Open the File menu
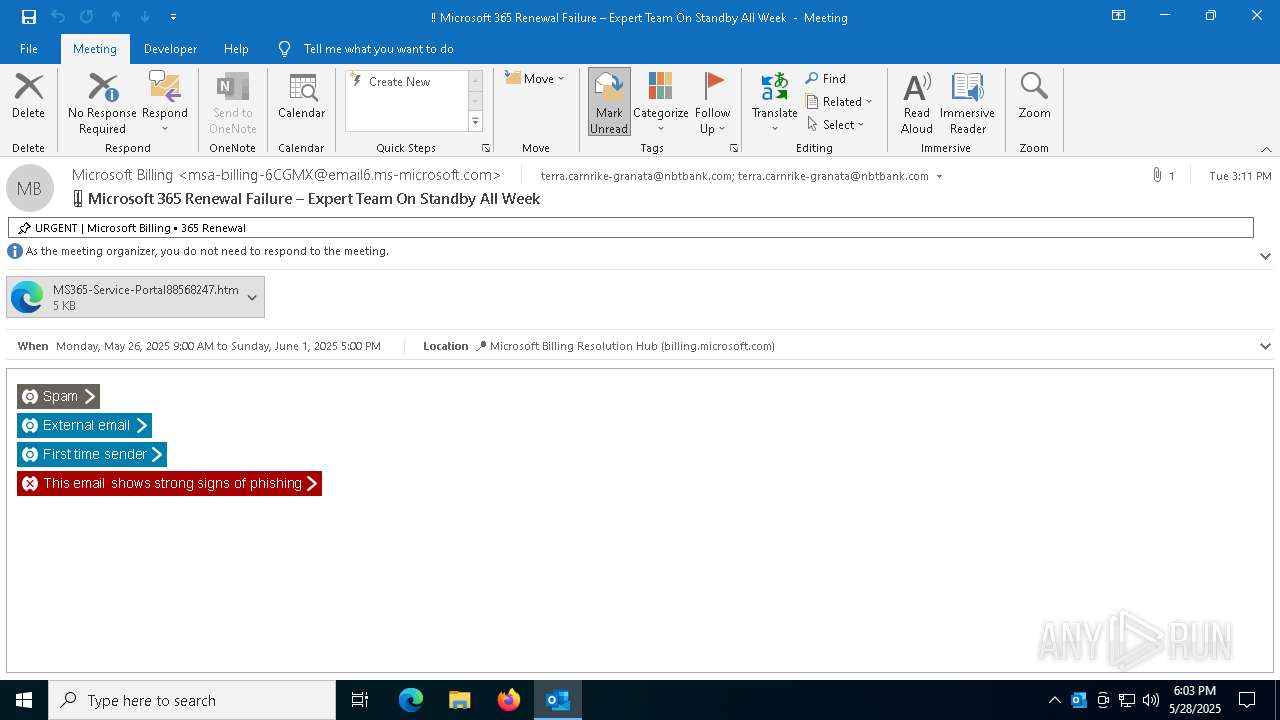 coord(29,48)
